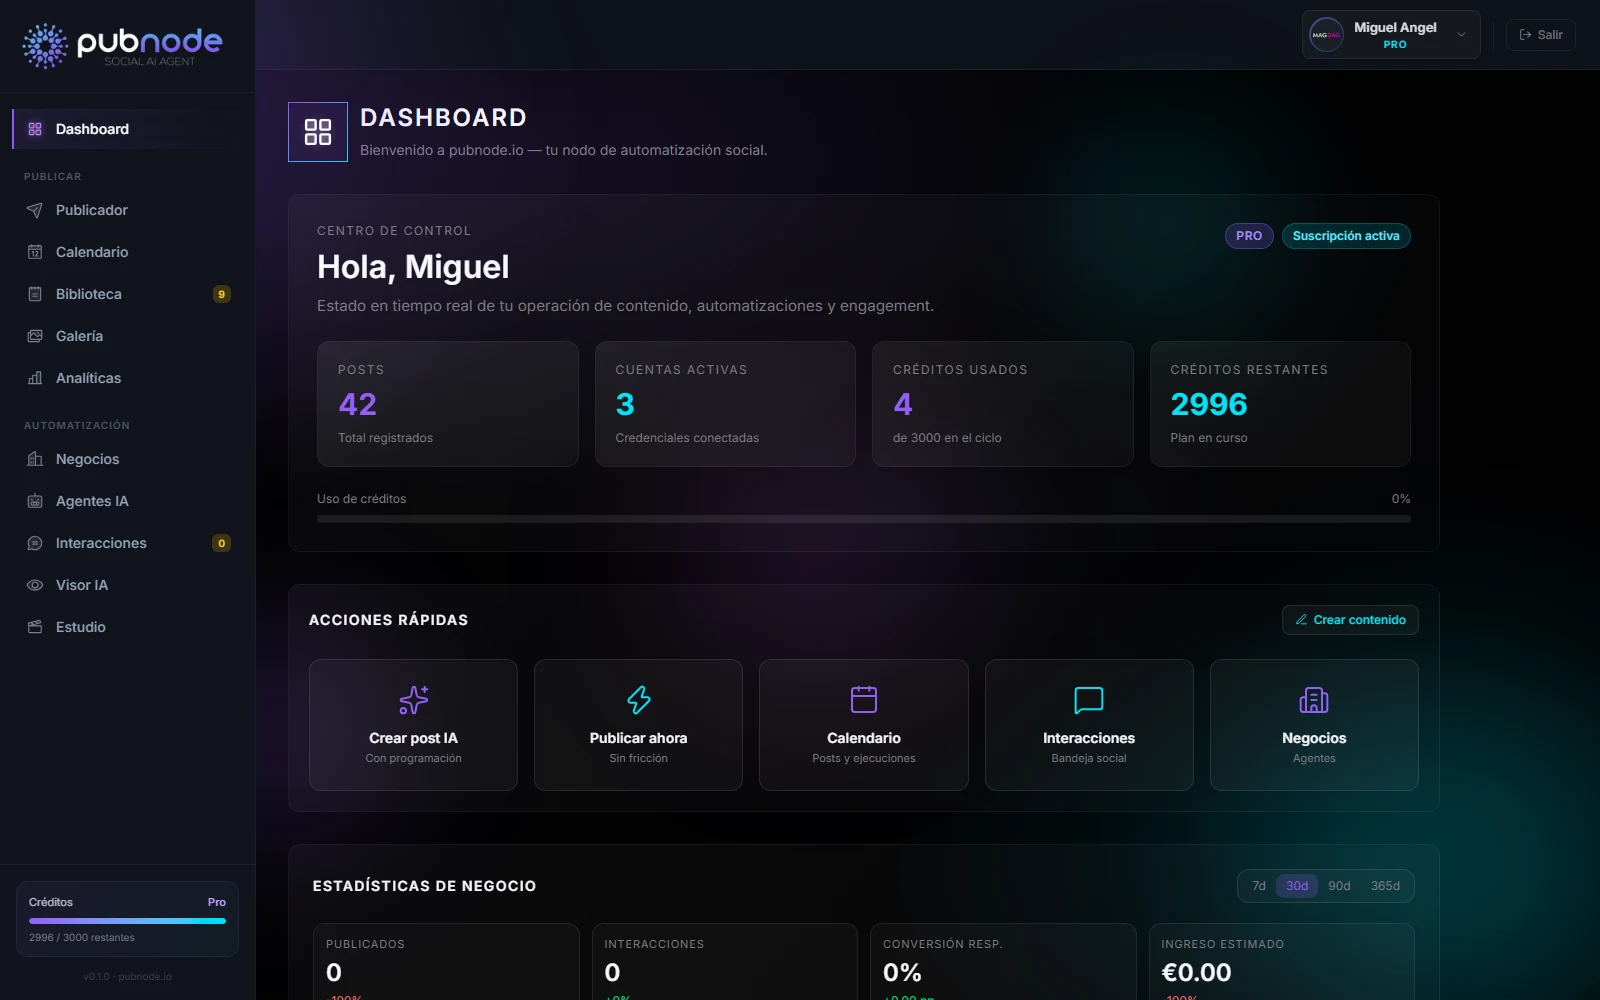Click the Negocios building icon in sidebar
The width and height of the screenshot is (1600, 1000).
point(35,459)
